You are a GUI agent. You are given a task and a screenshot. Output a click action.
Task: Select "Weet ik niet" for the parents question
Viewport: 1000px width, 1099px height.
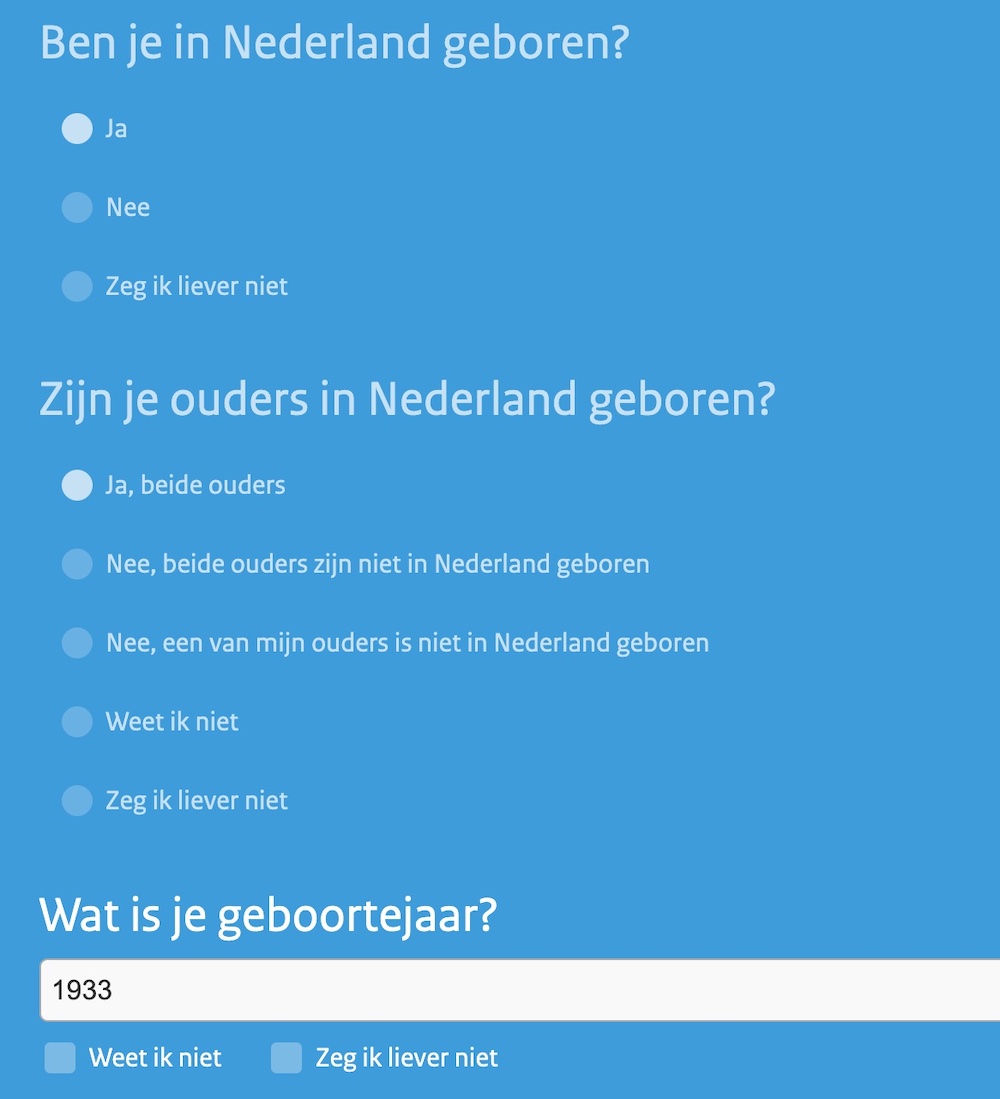(x=76, y=722)
